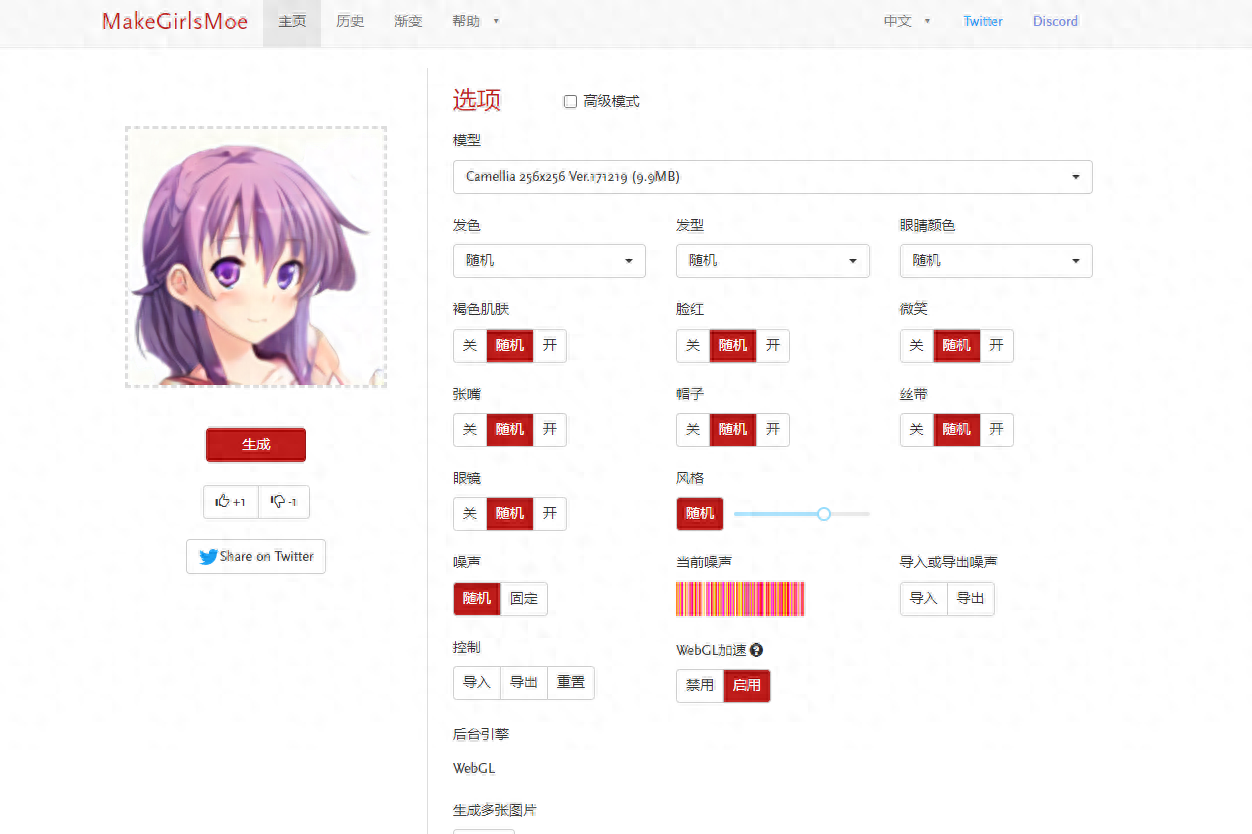Set 褐色肌肤 to 关

pos(470,346)
